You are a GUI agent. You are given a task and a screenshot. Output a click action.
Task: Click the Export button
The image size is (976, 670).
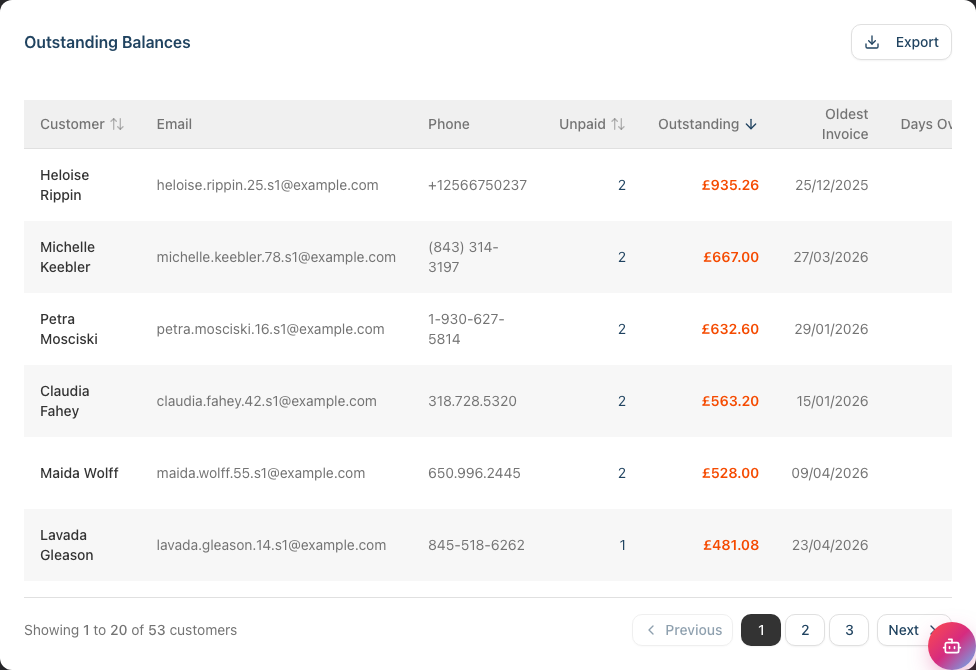(x=901, y=42)
